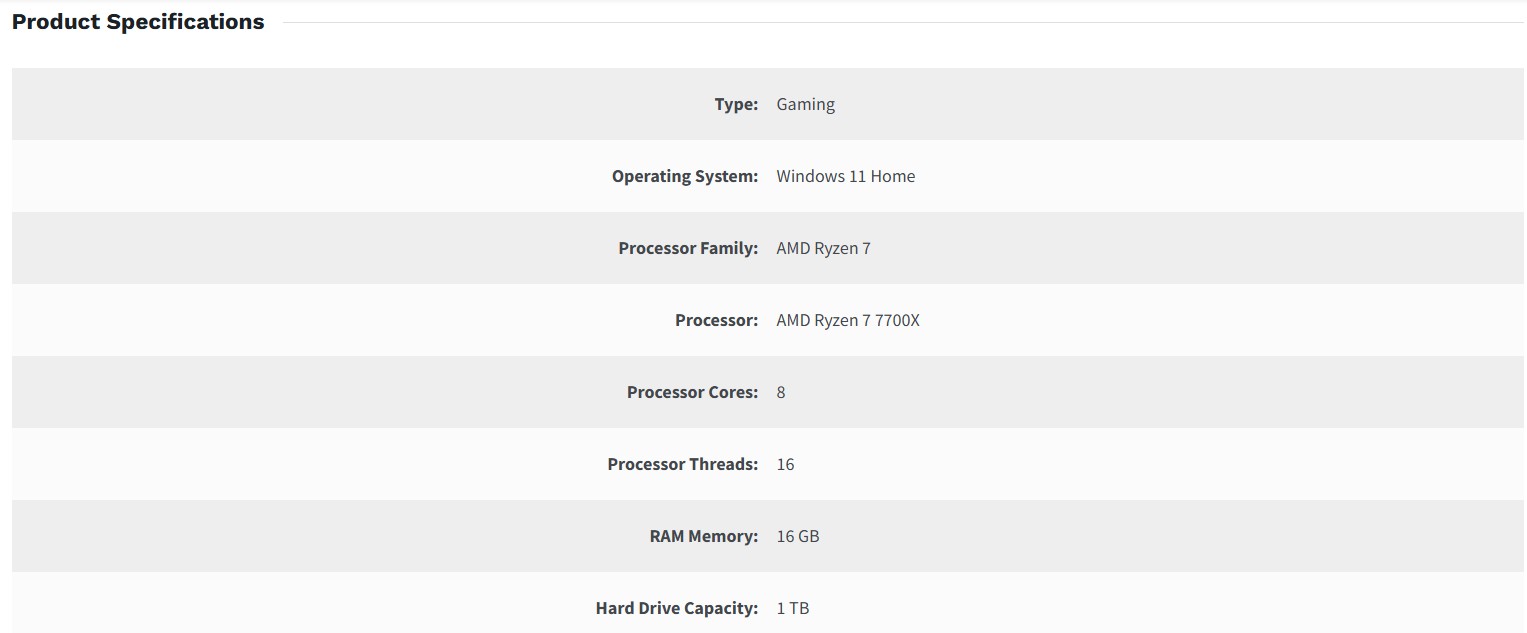Click the divider line beside Product Specifications

(x=900, y=22)
